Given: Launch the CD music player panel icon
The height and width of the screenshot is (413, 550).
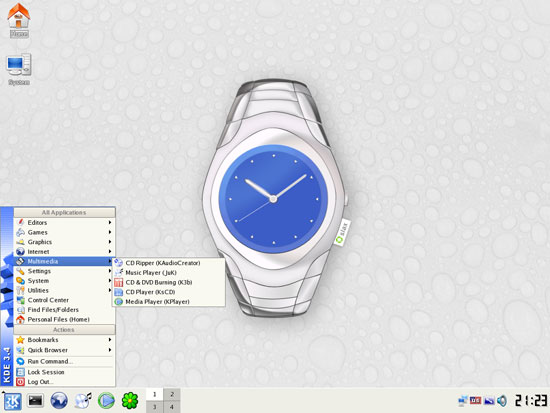Looking at the screenshot, I should click(83, 401).
